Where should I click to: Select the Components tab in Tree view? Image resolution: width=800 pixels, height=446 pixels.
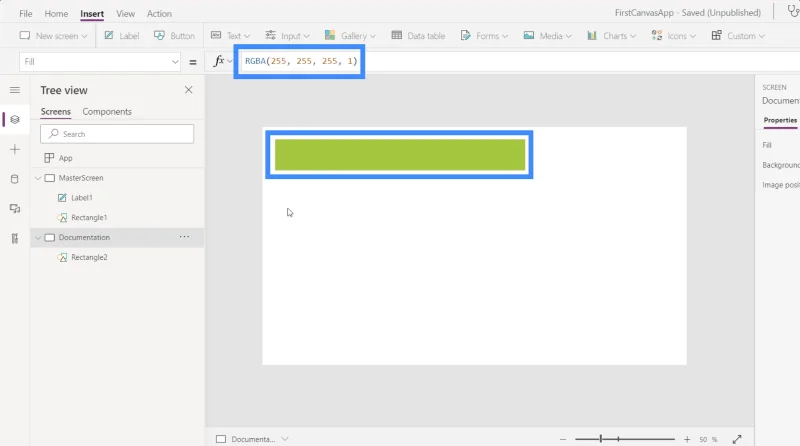(x=107, y=111)
